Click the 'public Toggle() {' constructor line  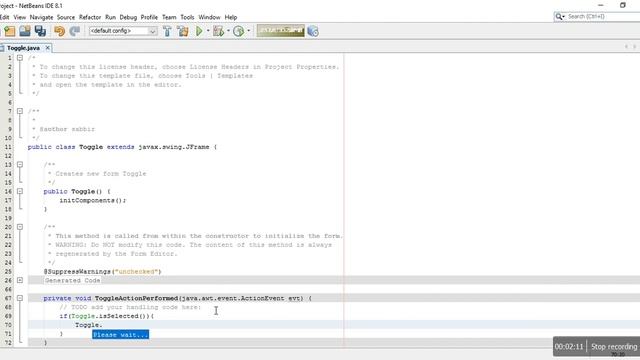[x=77, y=191]
